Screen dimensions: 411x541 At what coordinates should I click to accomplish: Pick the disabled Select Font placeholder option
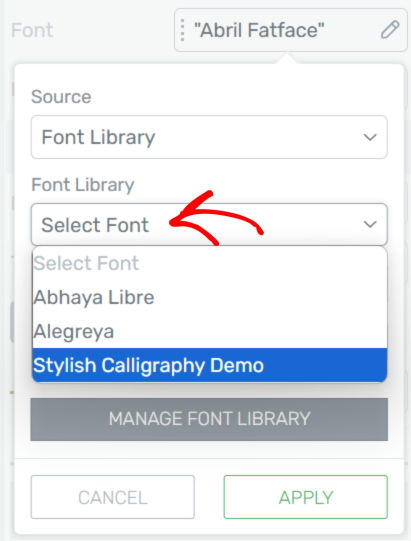pyautogui.click(x=209, y=264)
